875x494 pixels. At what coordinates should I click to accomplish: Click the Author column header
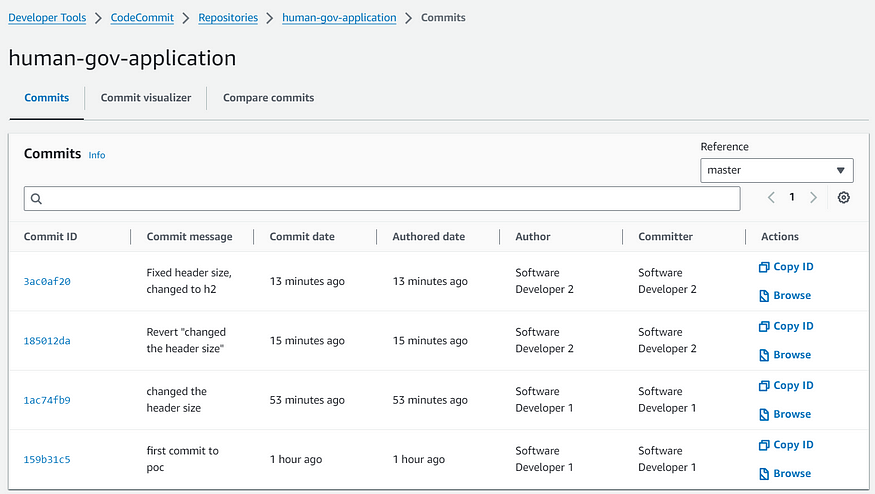pyautogui.click(x=532, y=237)
